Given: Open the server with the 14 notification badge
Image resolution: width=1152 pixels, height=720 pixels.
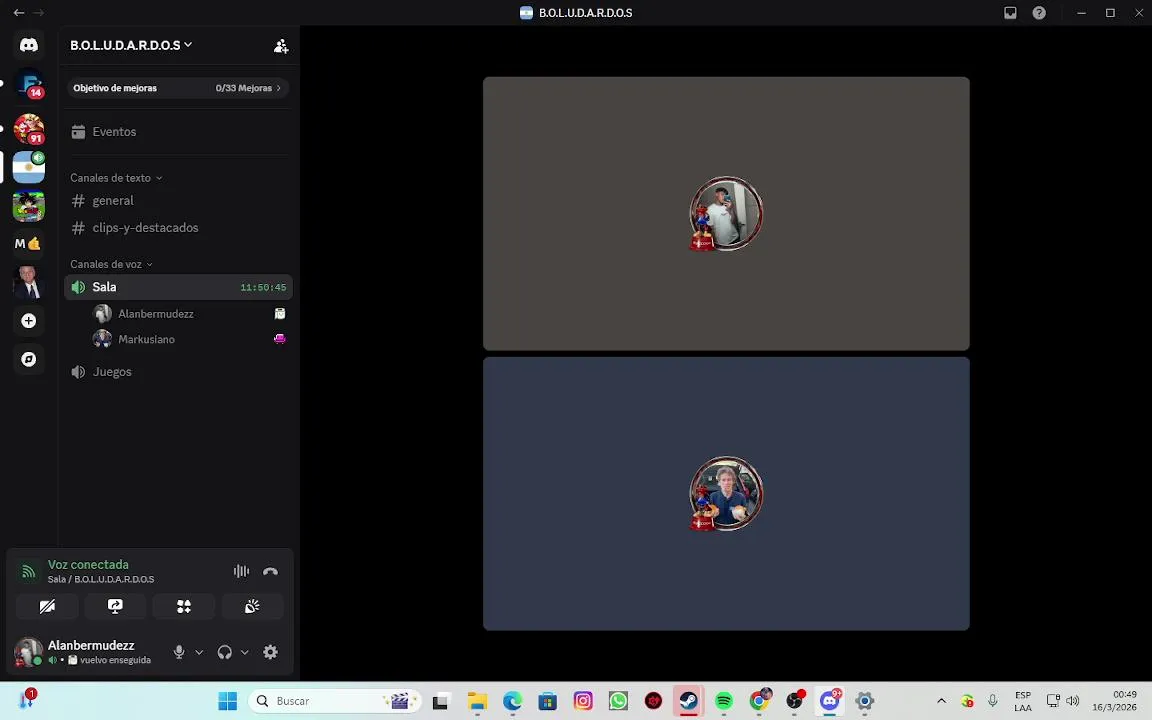Looking at the screenshot, I should pos(29,84).
